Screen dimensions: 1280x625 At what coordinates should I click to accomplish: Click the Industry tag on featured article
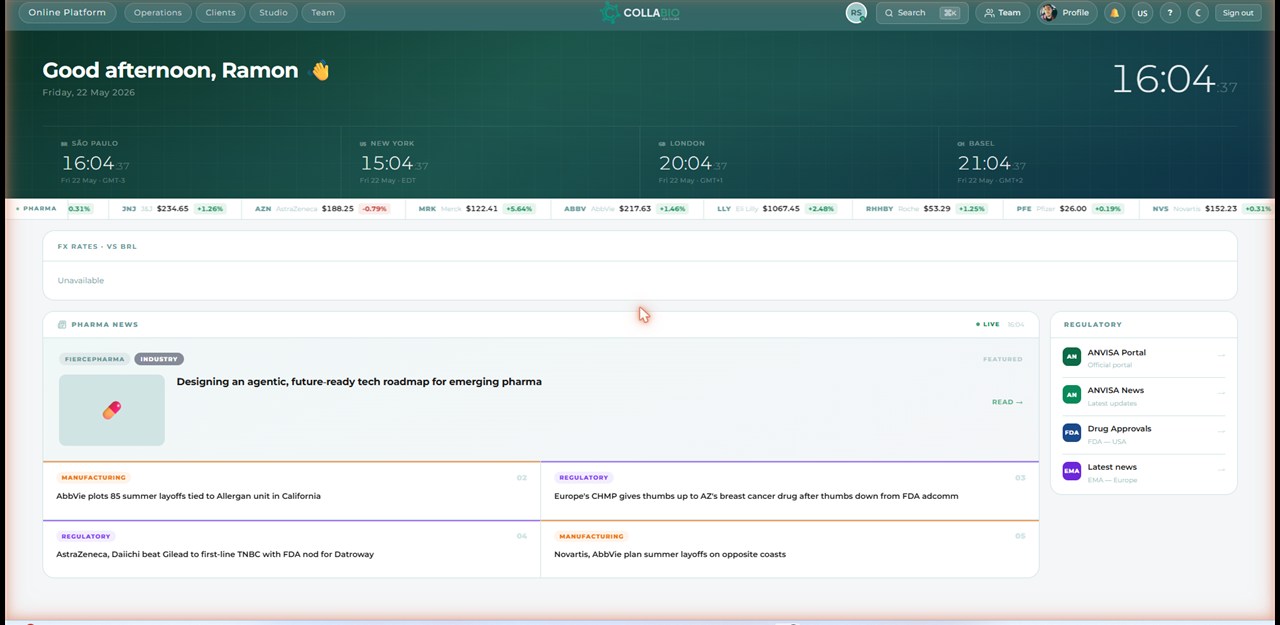(x=159, y=359)
